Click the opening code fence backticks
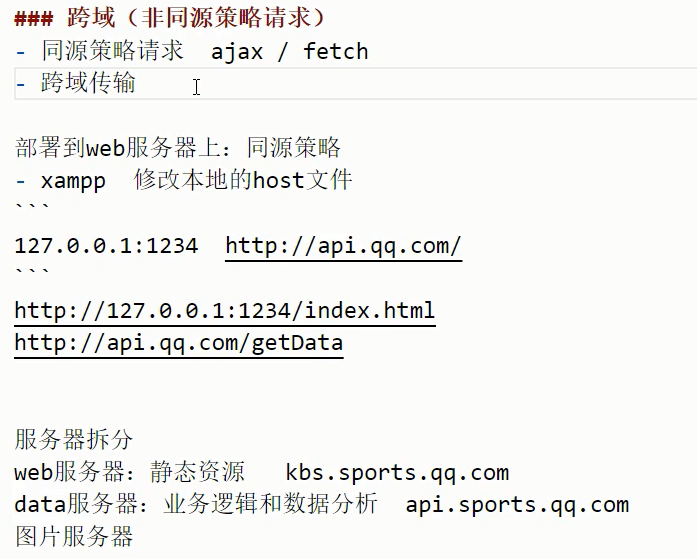 click(32, 207)
